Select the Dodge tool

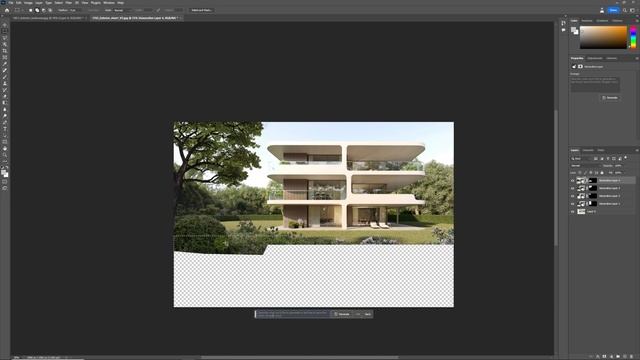5,116
